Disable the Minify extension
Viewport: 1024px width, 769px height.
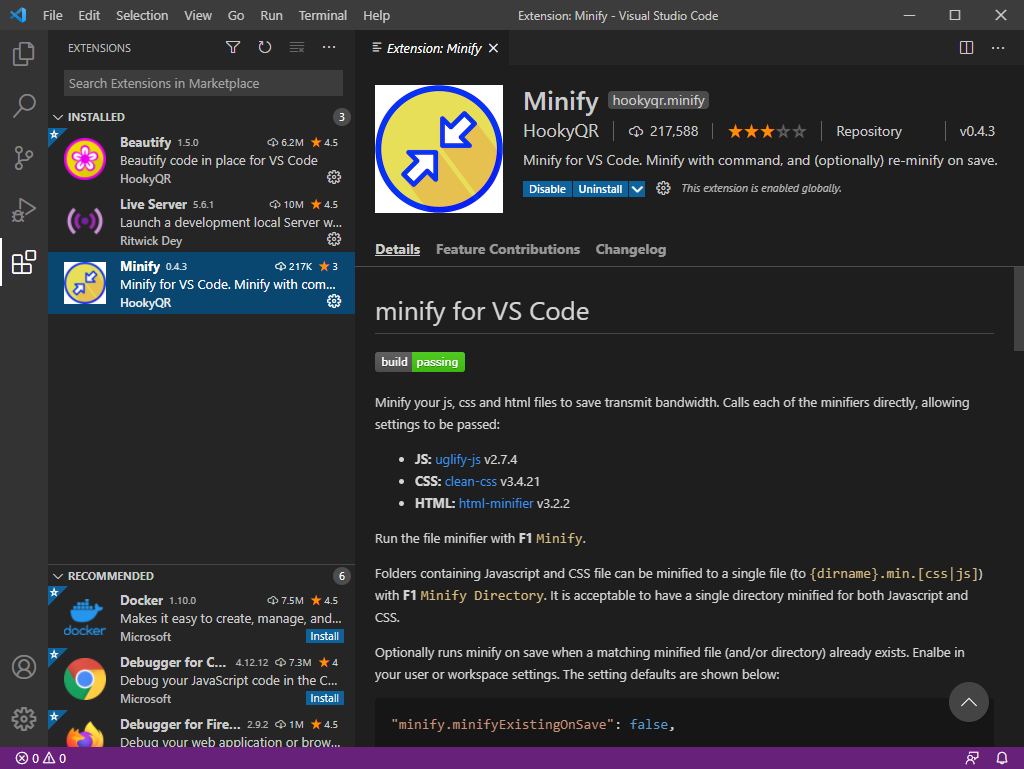click(x=547, y=189)
